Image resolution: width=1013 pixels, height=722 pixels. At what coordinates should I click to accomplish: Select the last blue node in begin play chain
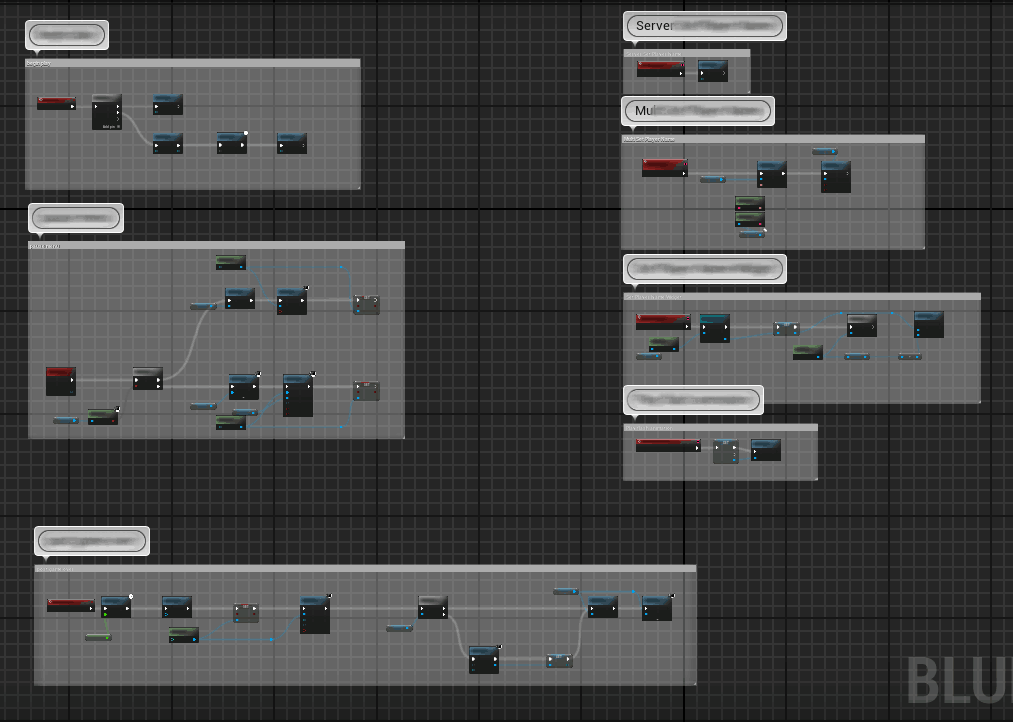pos(292,144)
